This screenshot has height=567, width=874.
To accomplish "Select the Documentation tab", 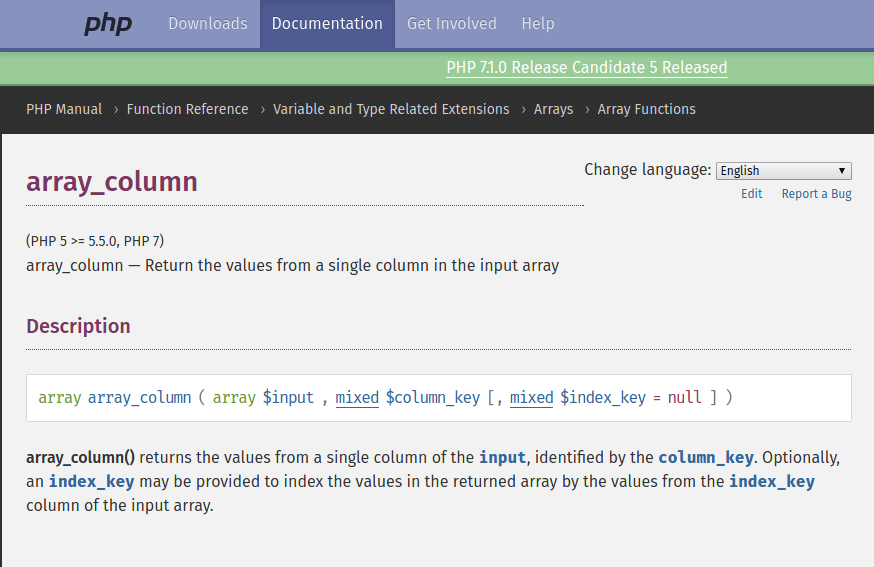I will coord(327,23).
